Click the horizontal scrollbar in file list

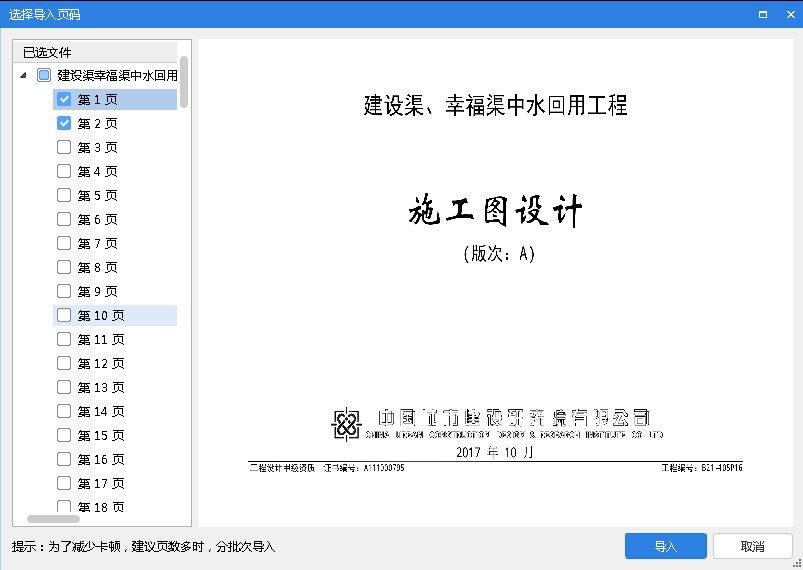click(53, 519)
